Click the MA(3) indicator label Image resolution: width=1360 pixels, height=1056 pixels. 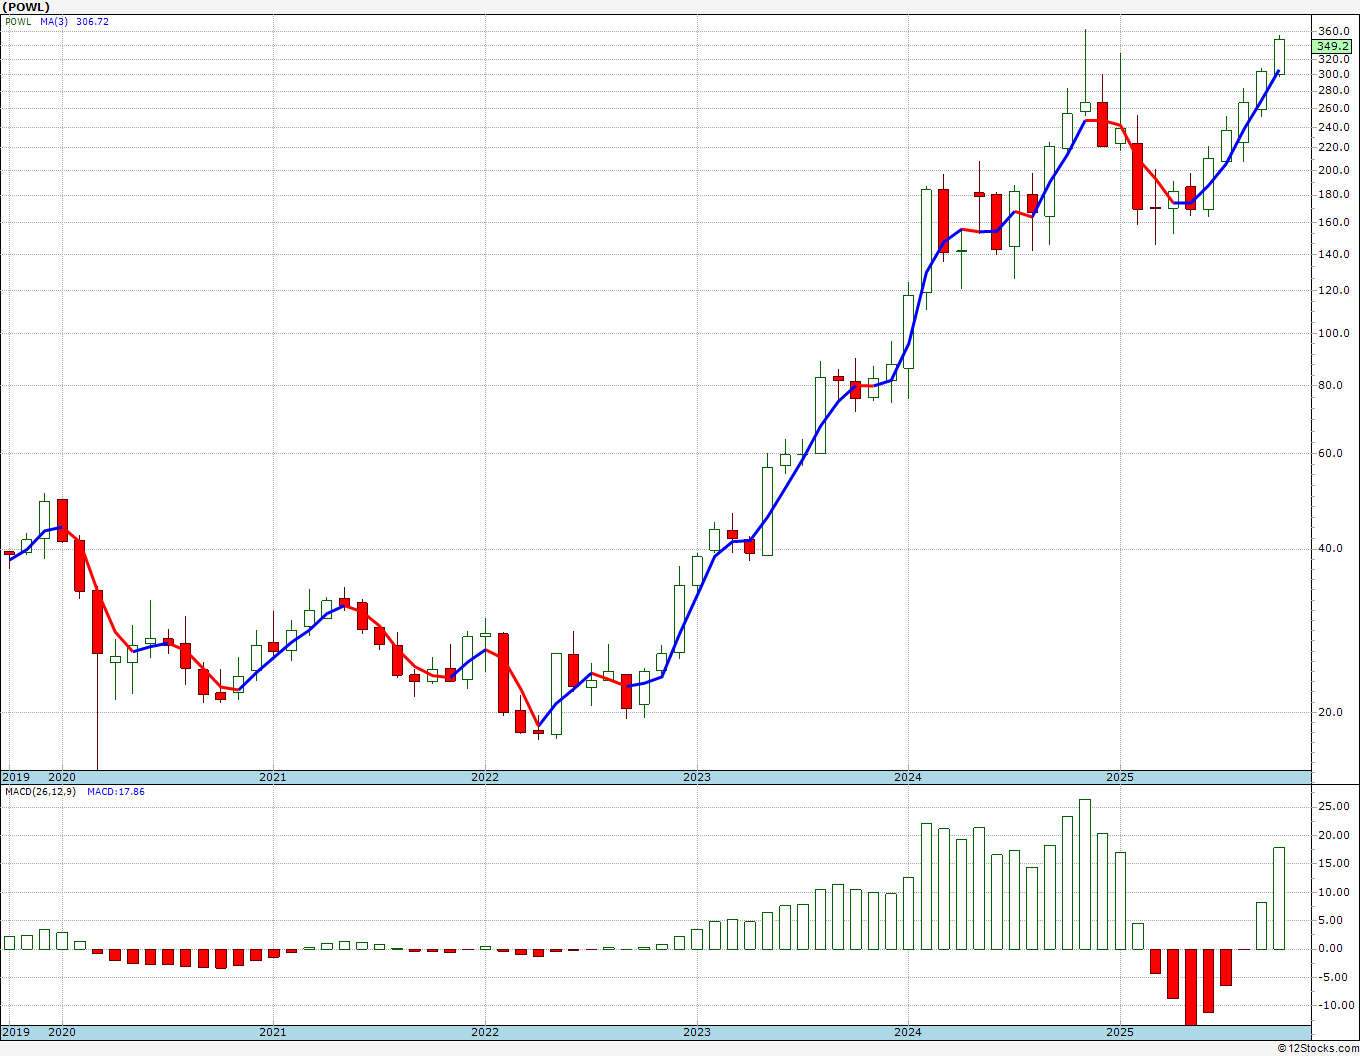click(x=54, y=21)
